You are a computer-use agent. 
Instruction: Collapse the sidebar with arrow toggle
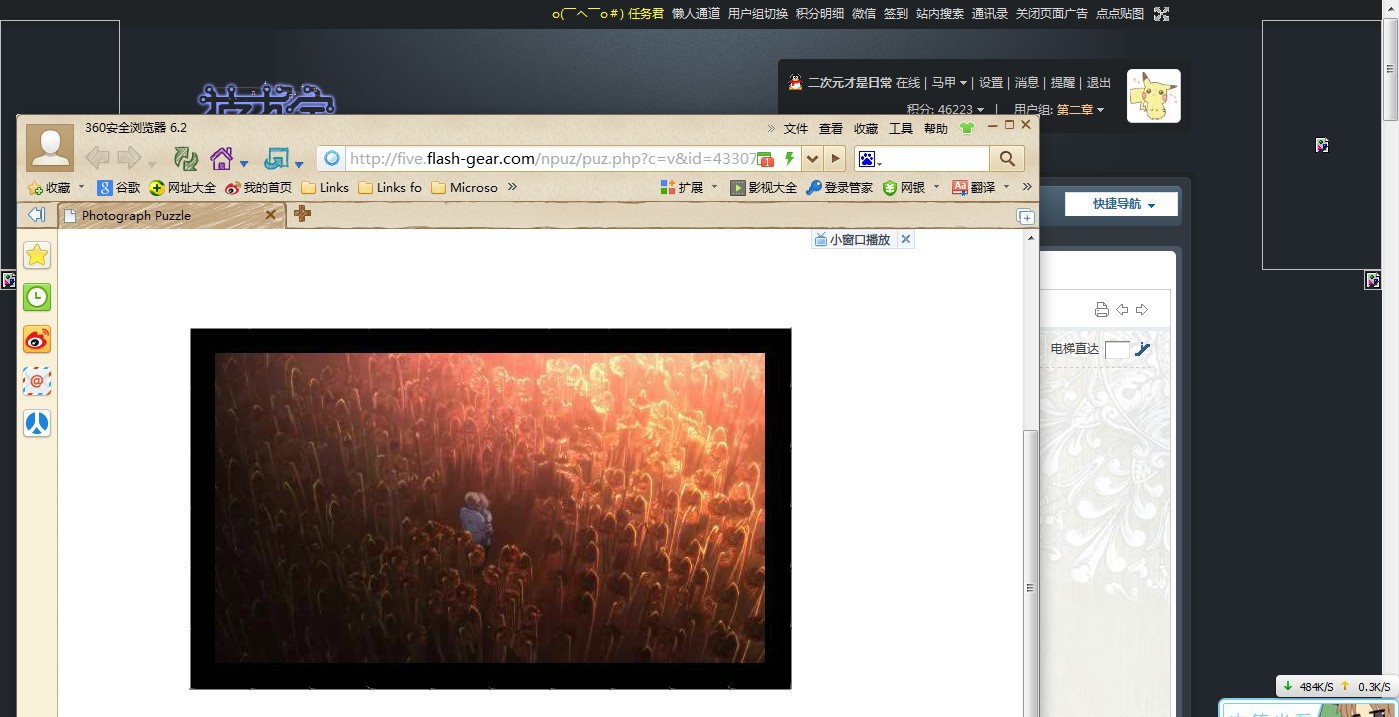click(37, 214)
